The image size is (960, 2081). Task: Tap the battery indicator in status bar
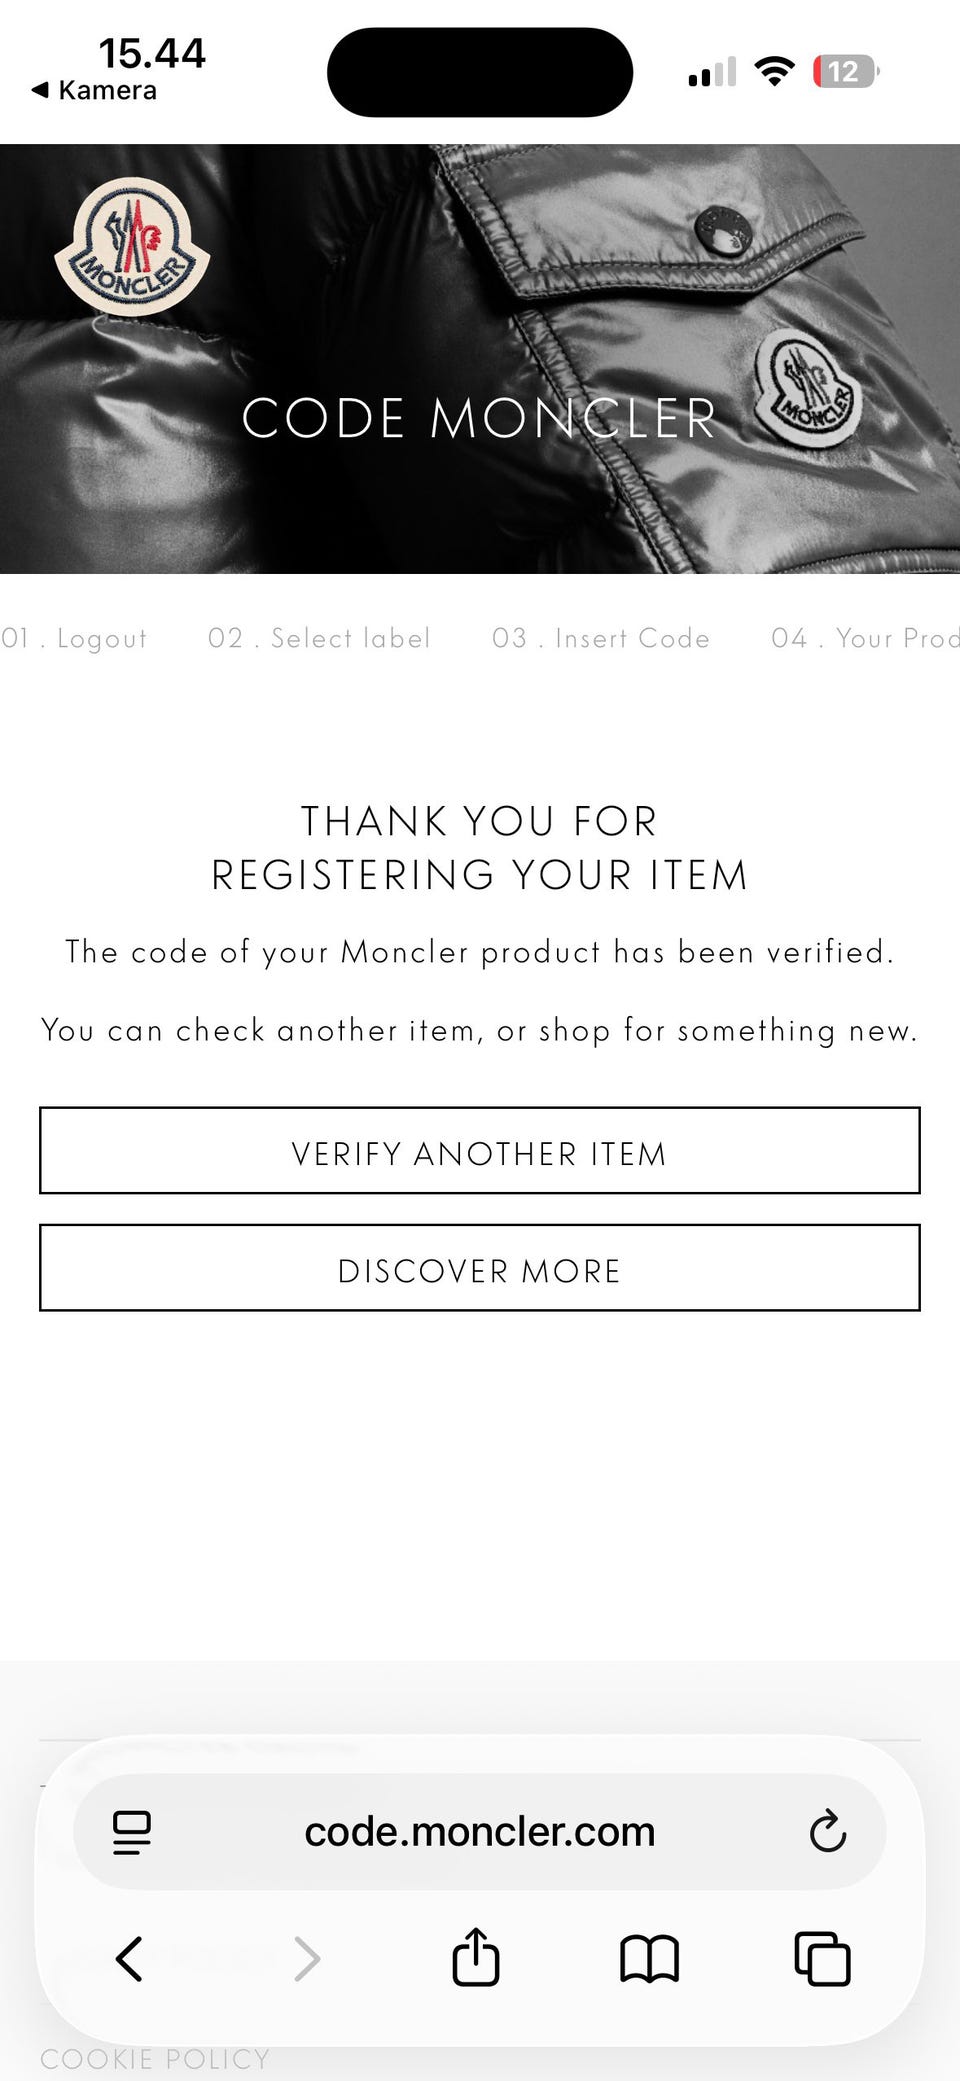tap(845, 72)
